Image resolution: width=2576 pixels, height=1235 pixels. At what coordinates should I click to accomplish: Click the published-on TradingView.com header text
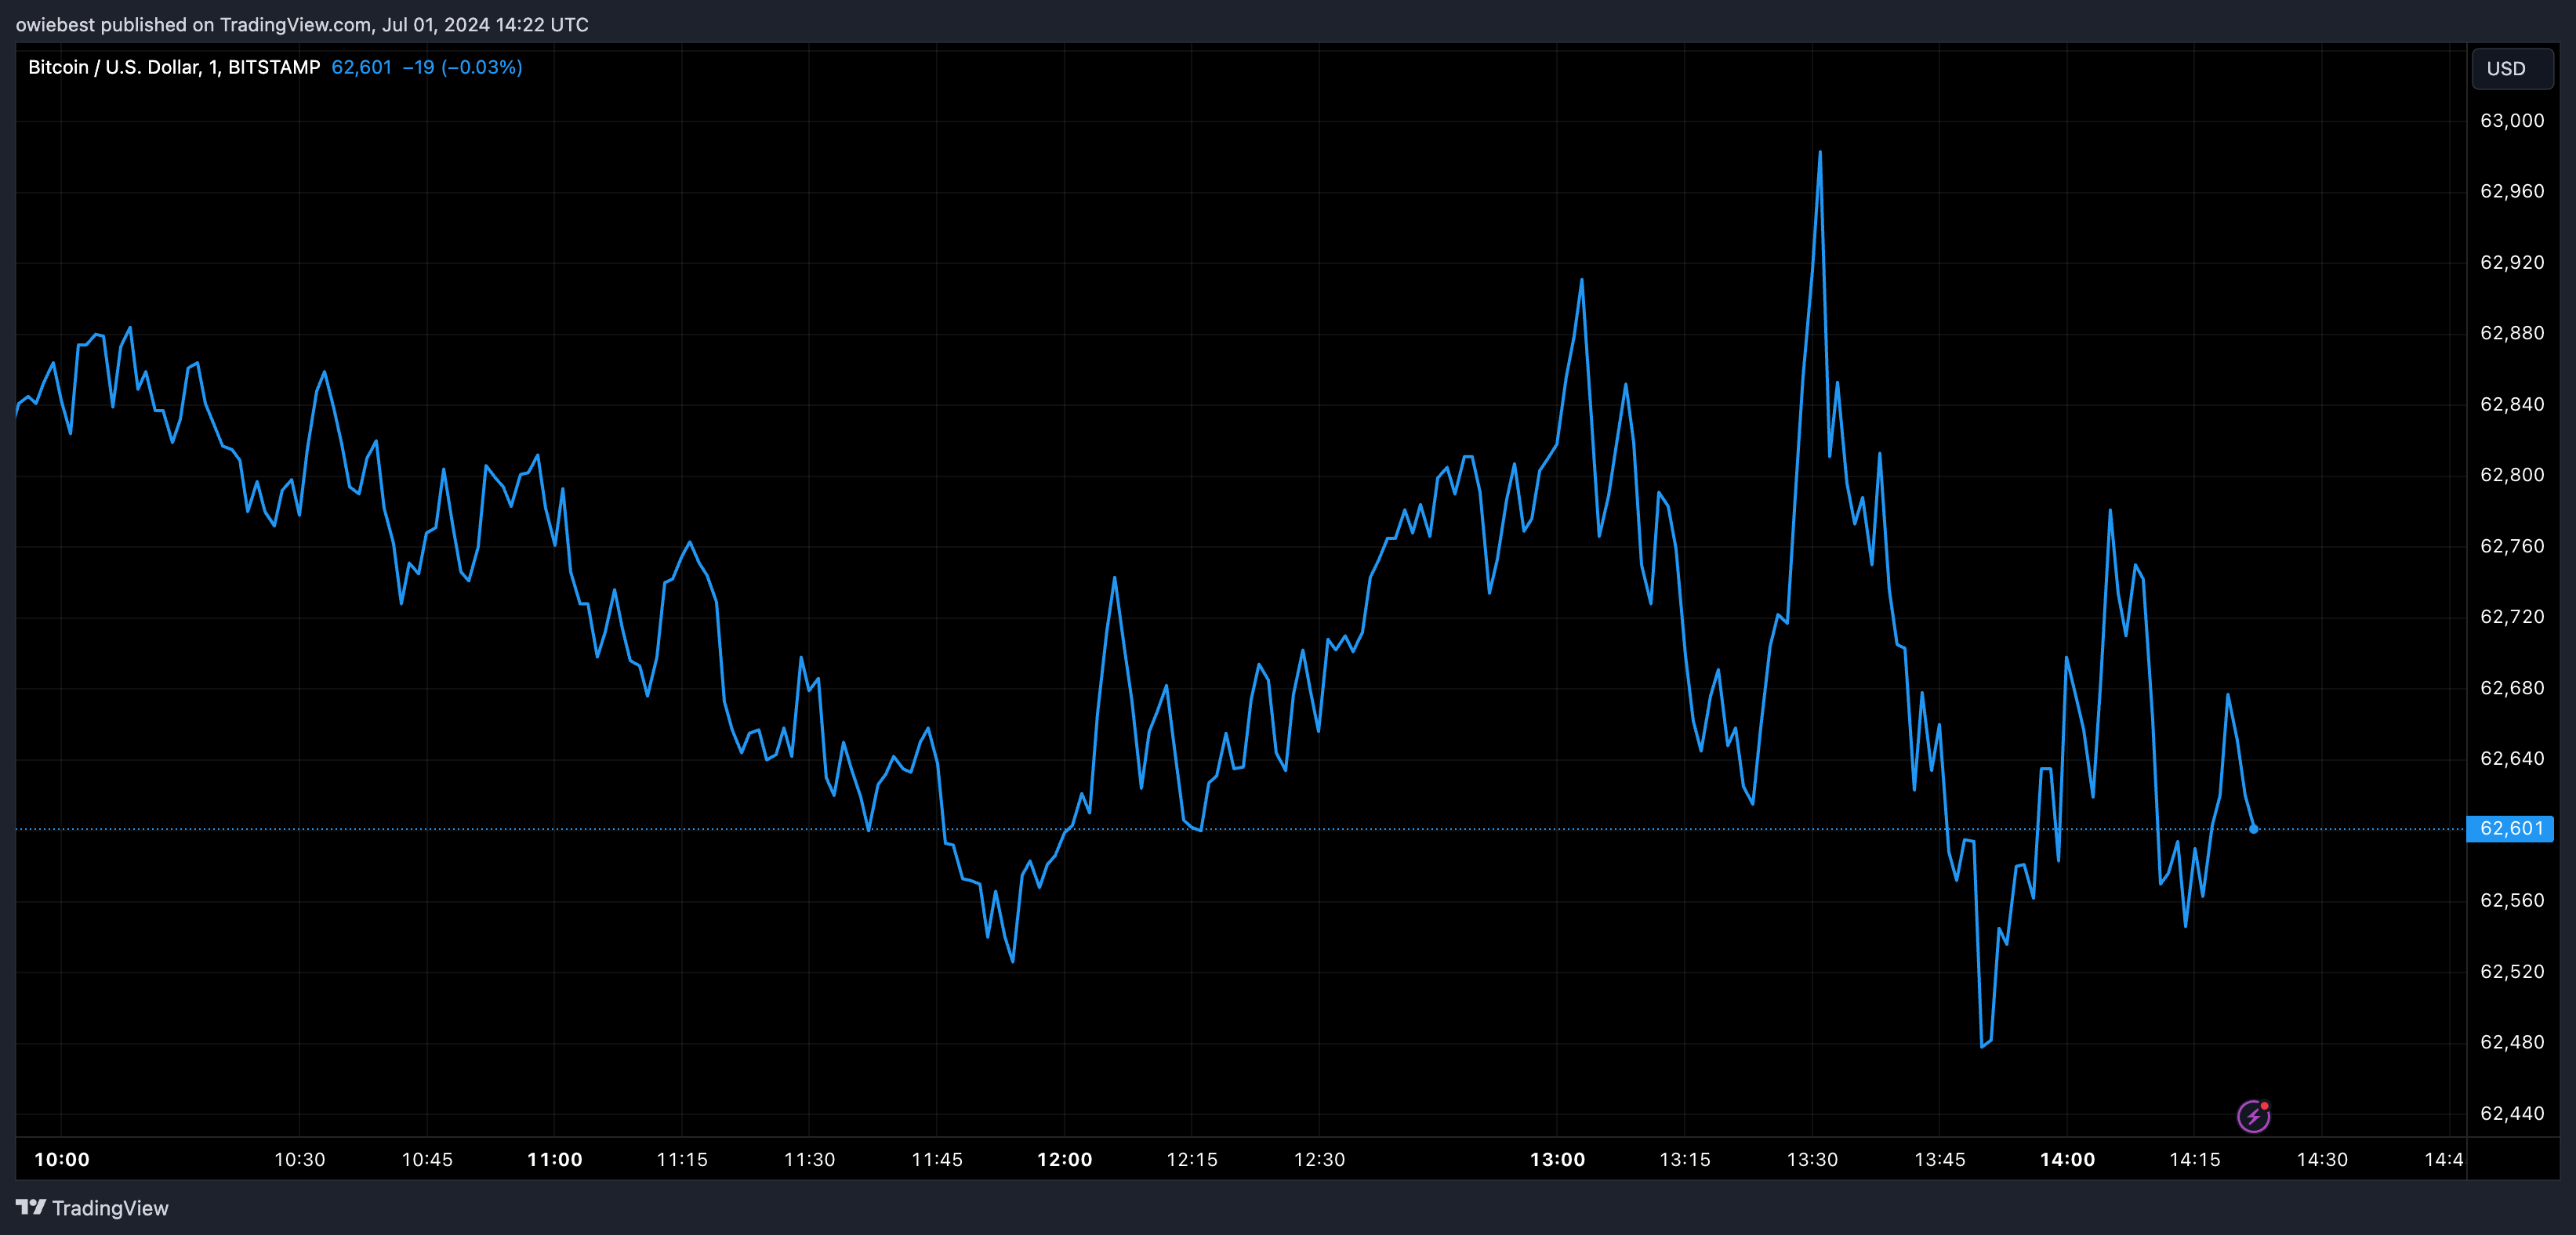coord(301,24)
